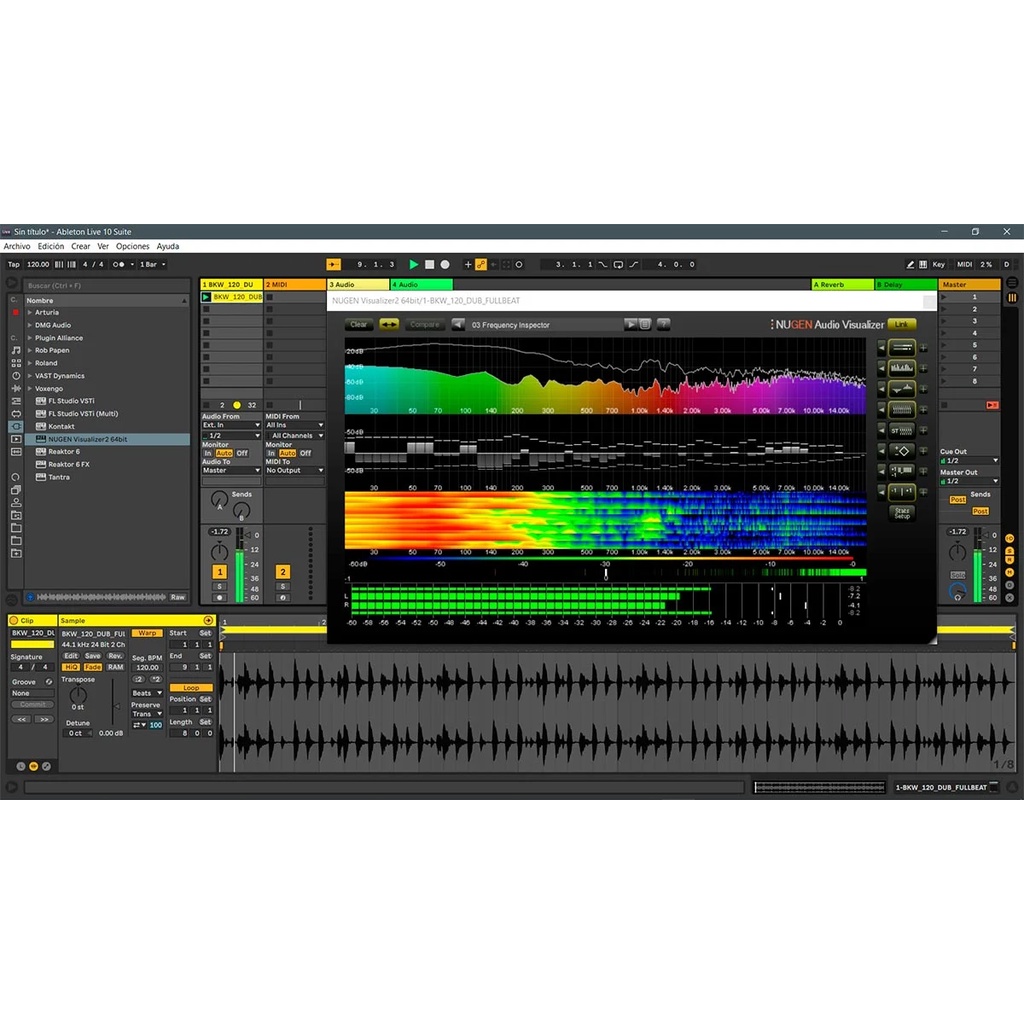Select Reaktor 6 FX plugin
Screen dimensions: 1024x1024
pos(69,464)
